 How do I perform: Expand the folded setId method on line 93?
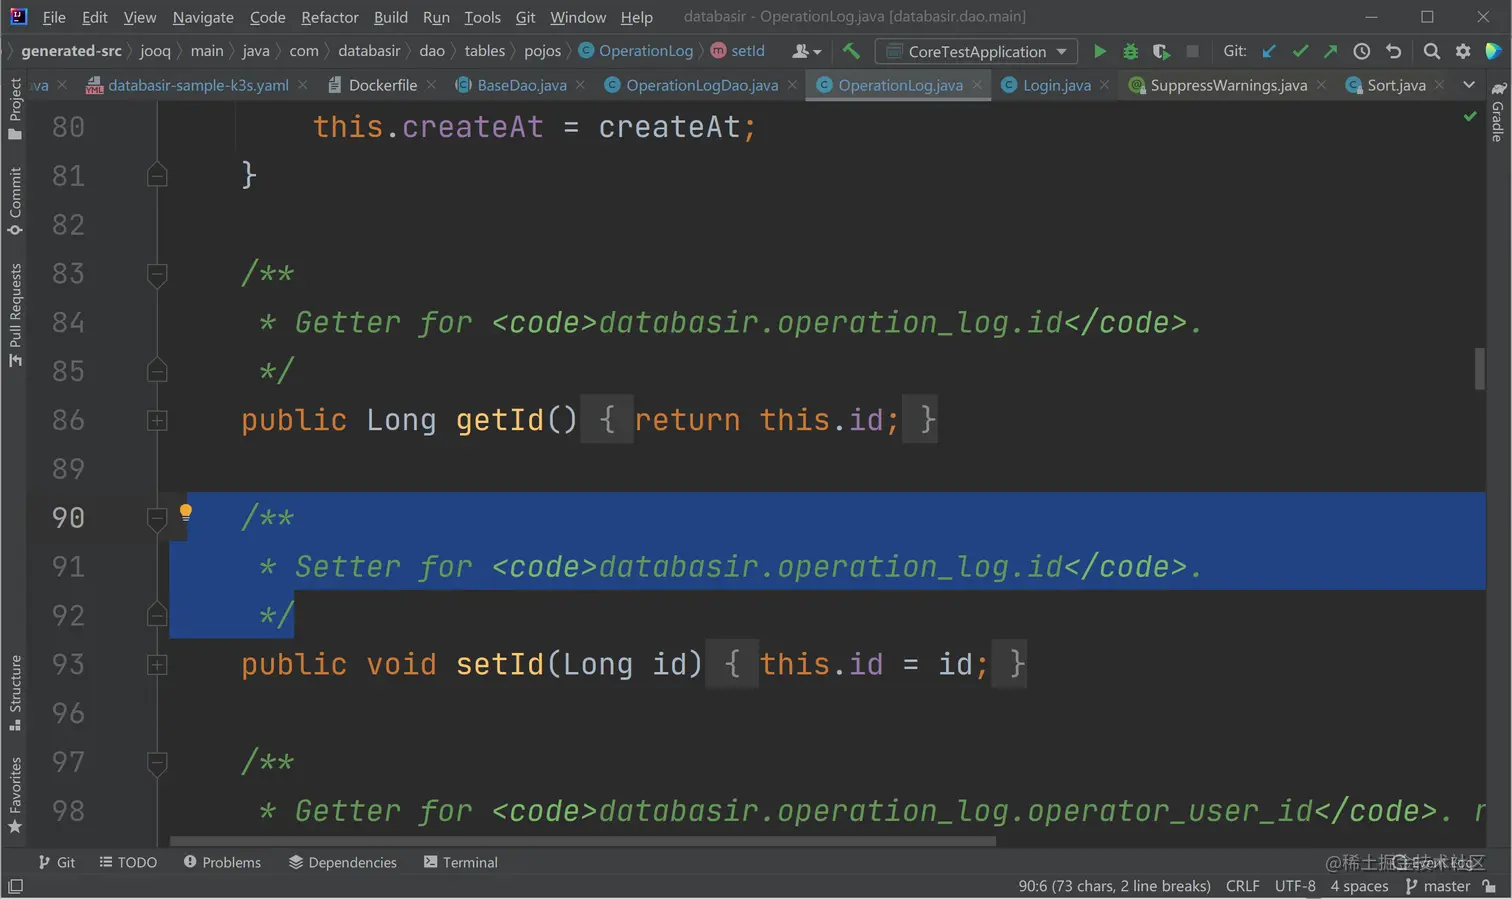(157, 664)
